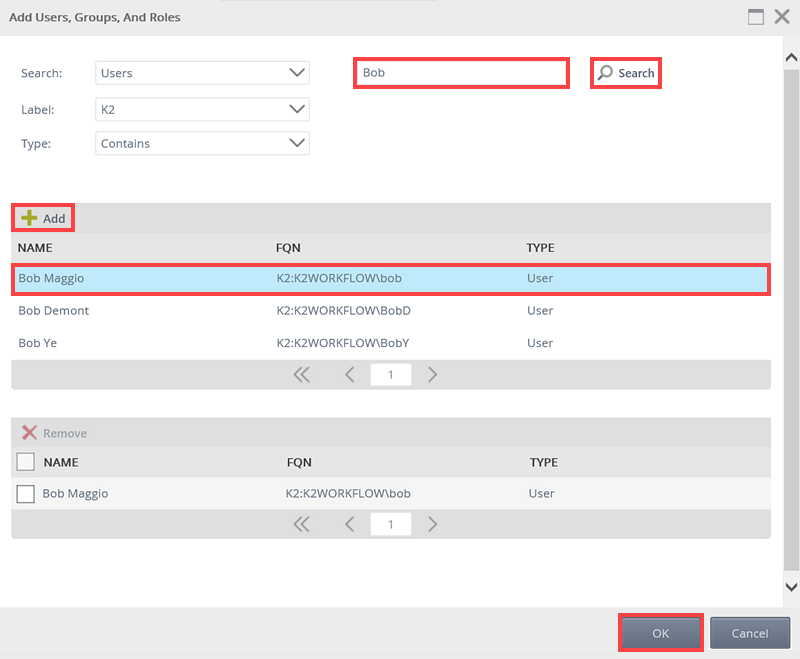Maximize the Add Users dialog
The height and width of the screenshot is (659, 800).
pyautogui.click(x=756, y=17)
